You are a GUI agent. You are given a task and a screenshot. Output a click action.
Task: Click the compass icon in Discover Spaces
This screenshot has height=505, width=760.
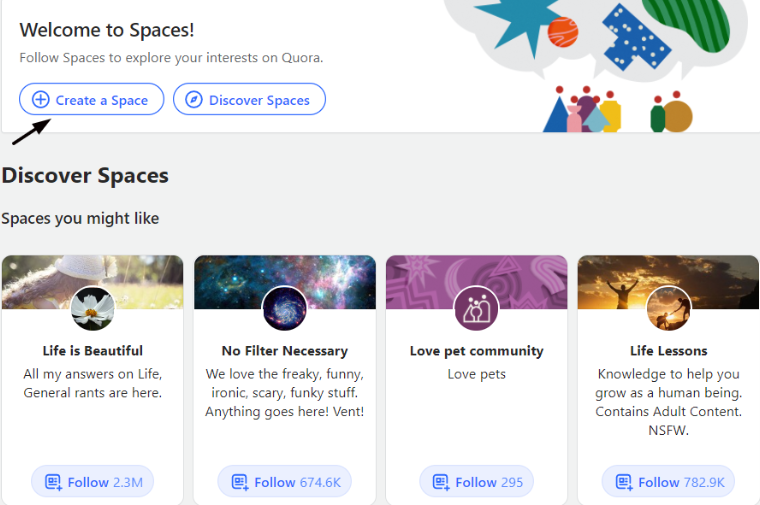click(194, 100)
